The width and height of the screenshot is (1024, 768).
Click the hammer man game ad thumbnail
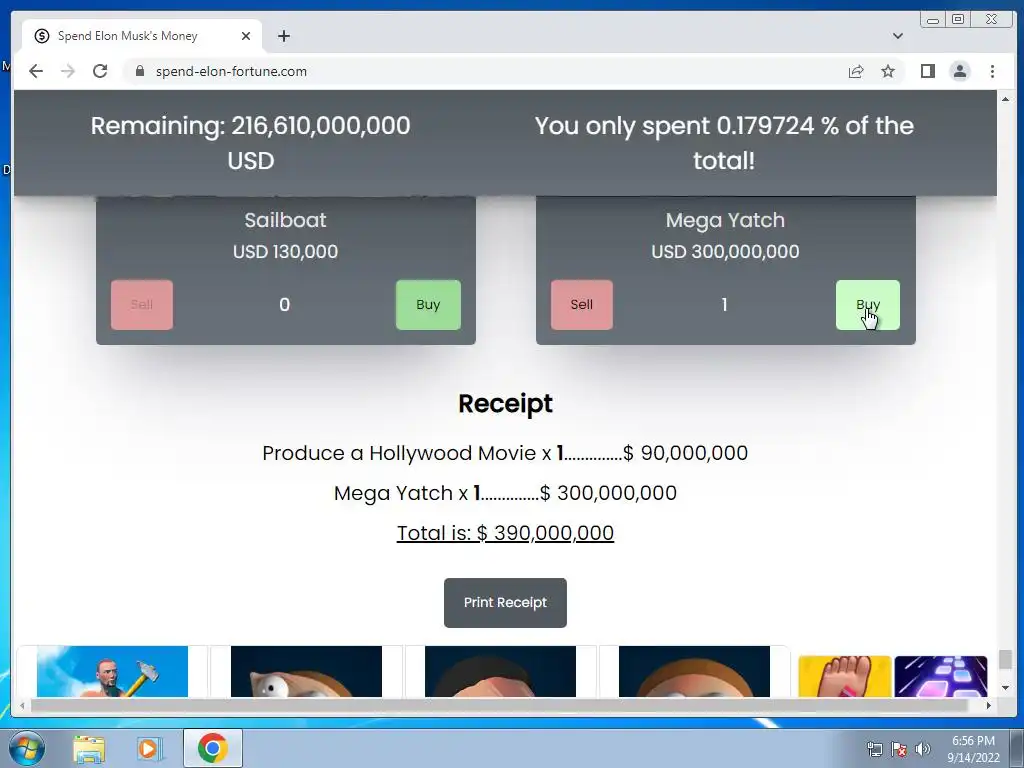click(112, 671)
